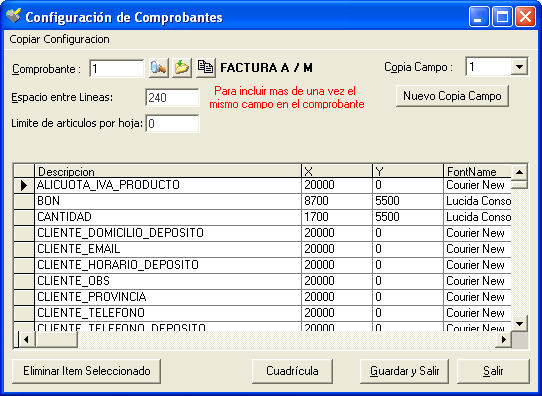This screenshot has height=396, width=542.
Task: Click Eliminar Item Seleccionado button
Action: 86,371
